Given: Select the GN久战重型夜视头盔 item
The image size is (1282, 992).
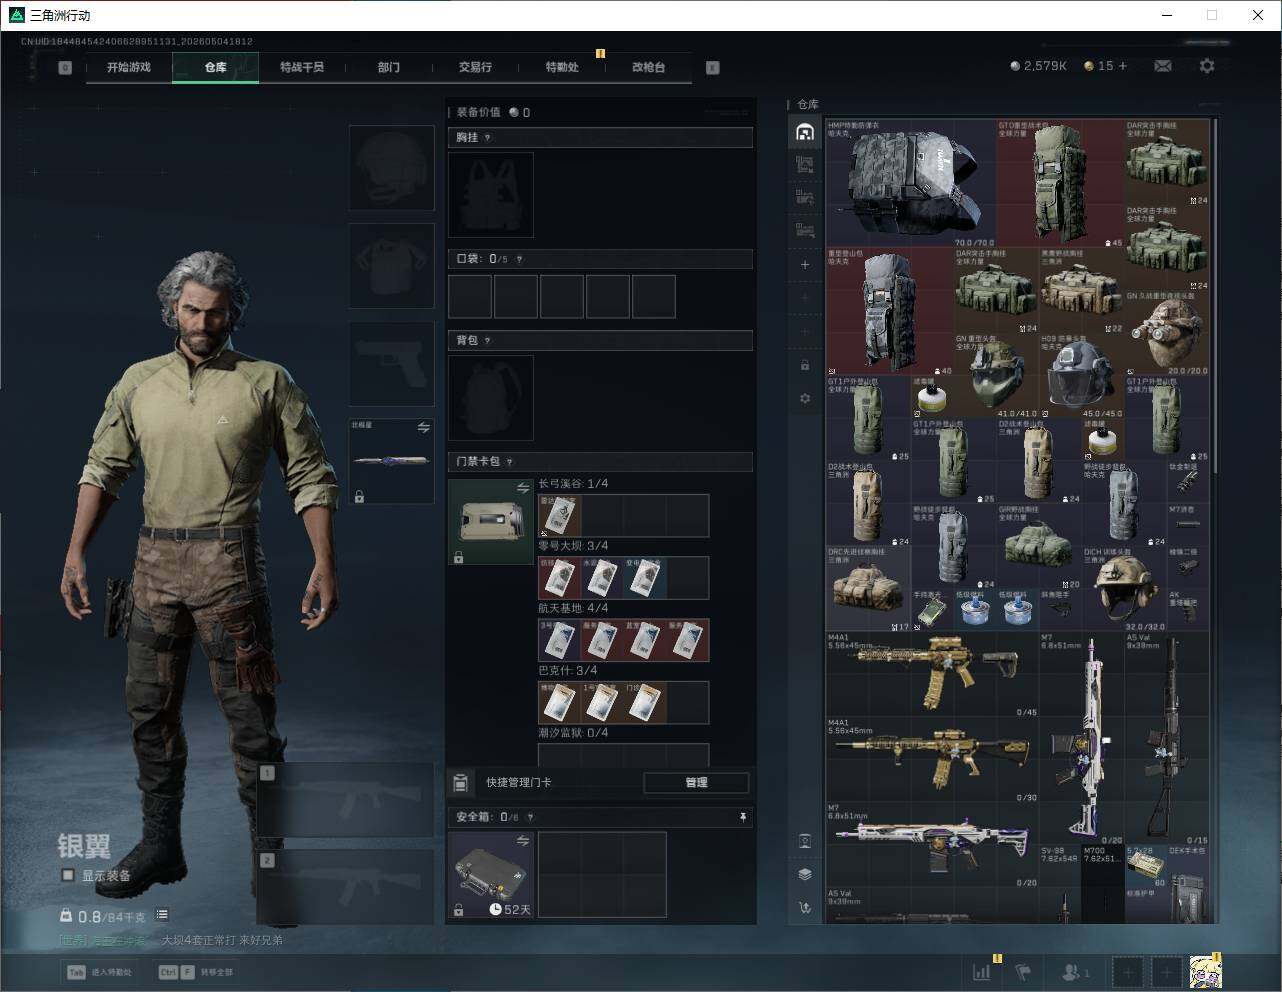Looking at the screenshot, I should tap(1167, 333).
